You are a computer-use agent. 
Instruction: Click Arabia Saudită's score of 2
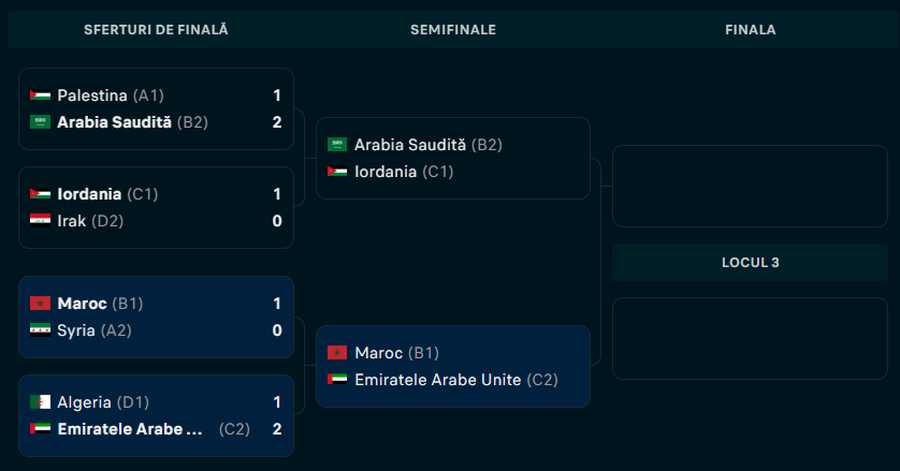[x=277, y=123]
